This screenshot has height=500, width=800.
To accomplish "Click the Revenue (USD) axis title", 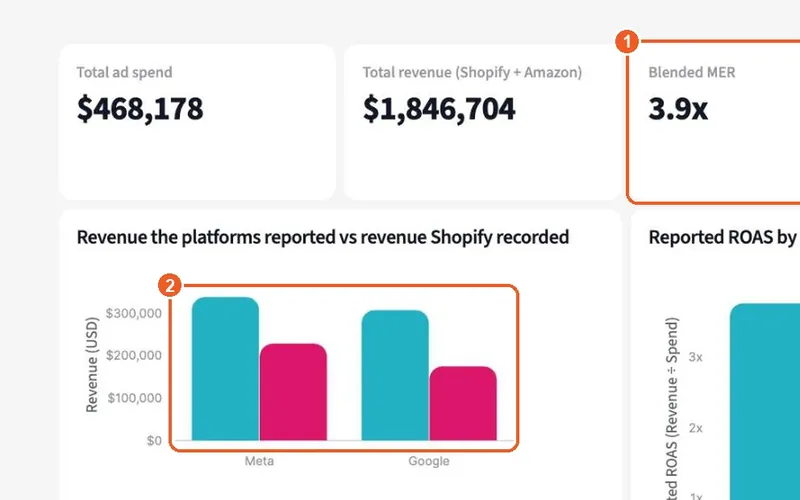I will click(92, 365).
